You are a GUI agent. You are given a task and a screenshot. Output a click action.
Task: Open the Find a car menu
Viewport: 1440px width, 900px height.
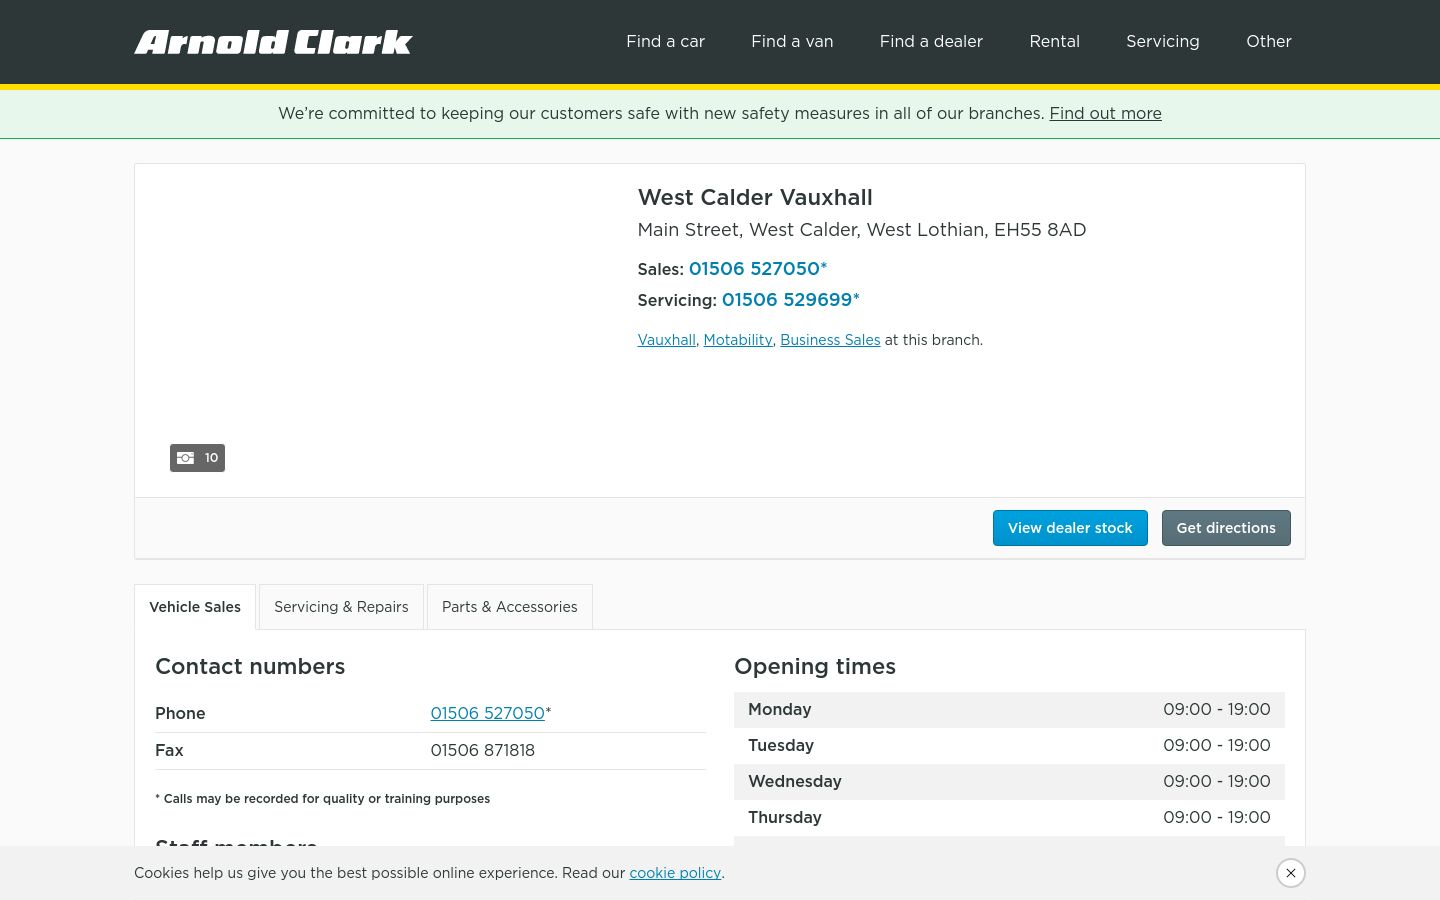pos(665,42)
